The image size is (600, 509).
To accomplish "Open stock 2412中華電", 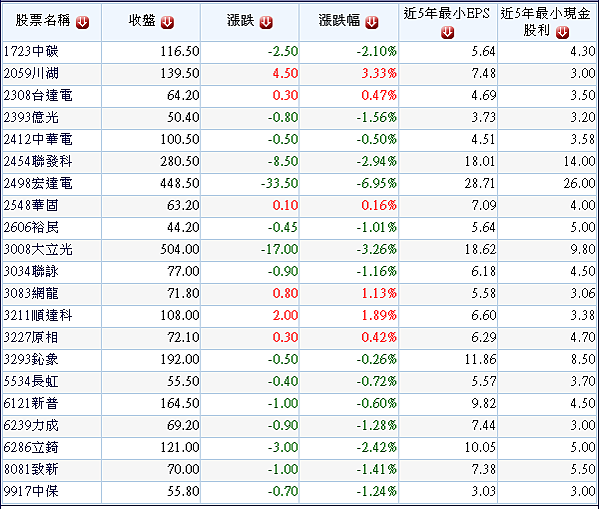I will (x=38, y=139).
